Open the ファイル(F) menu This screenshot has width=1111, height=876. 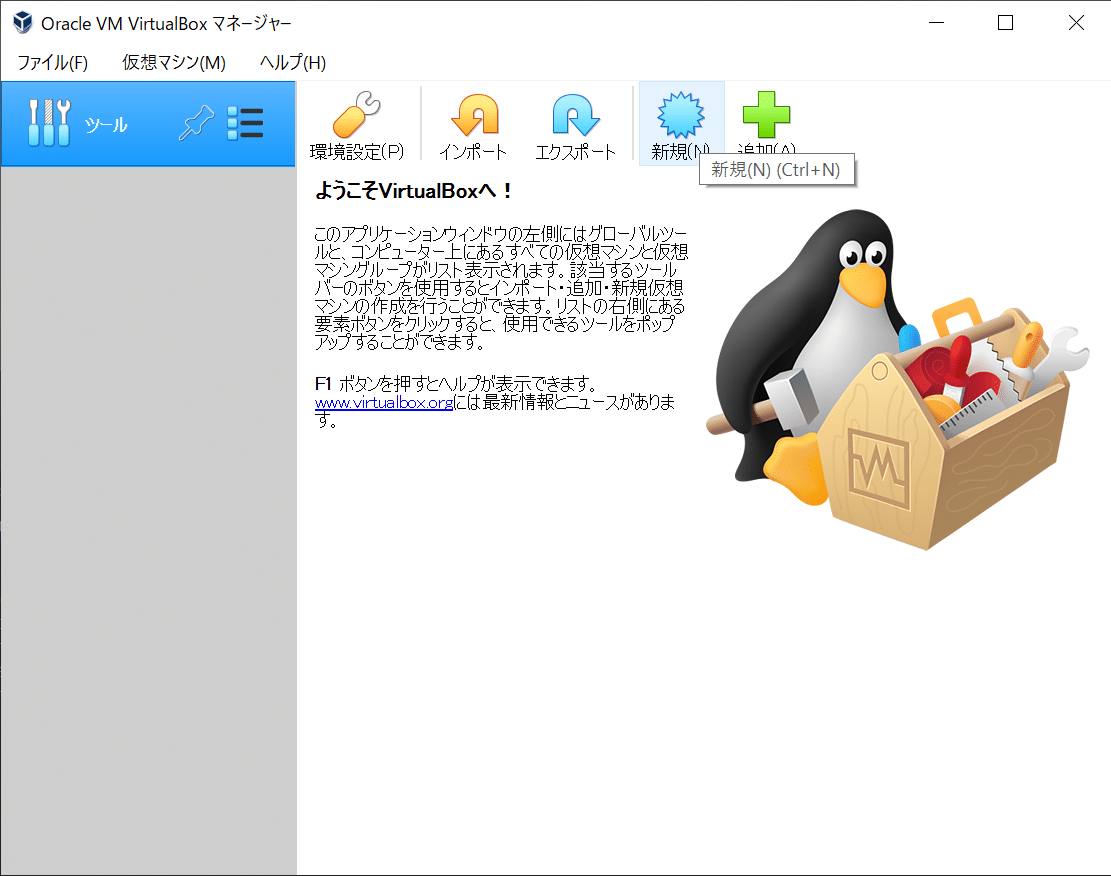[x=52, y=62]
